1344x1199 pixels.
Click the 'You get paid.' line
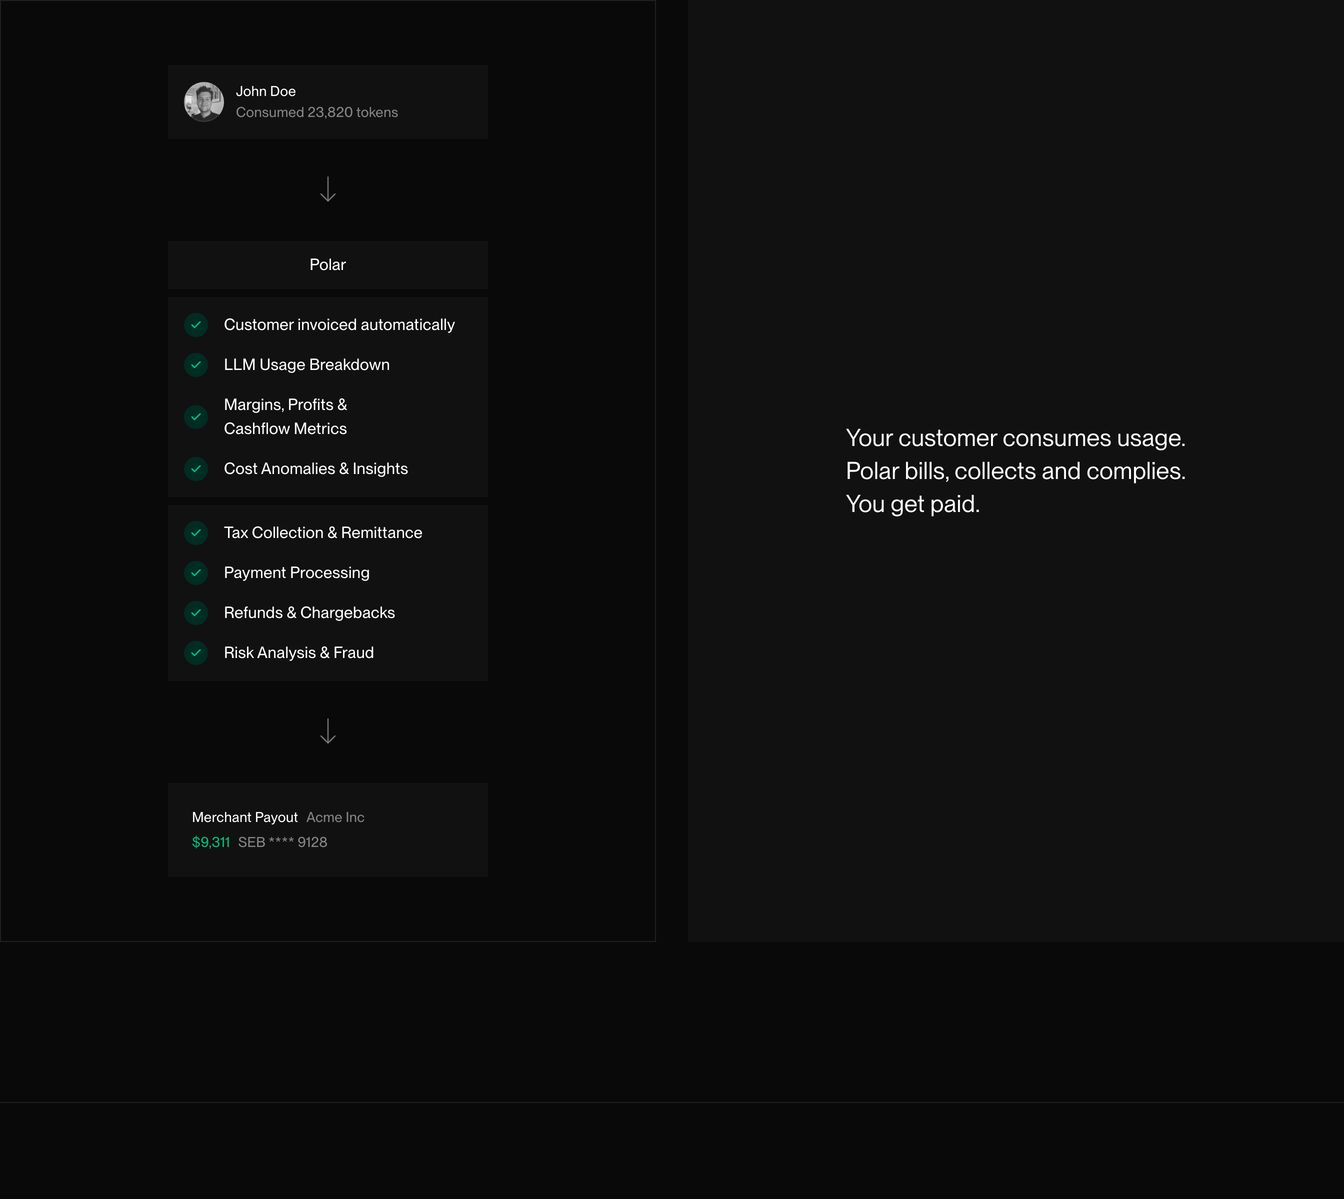pyautogui.click(x=913, y=504)
